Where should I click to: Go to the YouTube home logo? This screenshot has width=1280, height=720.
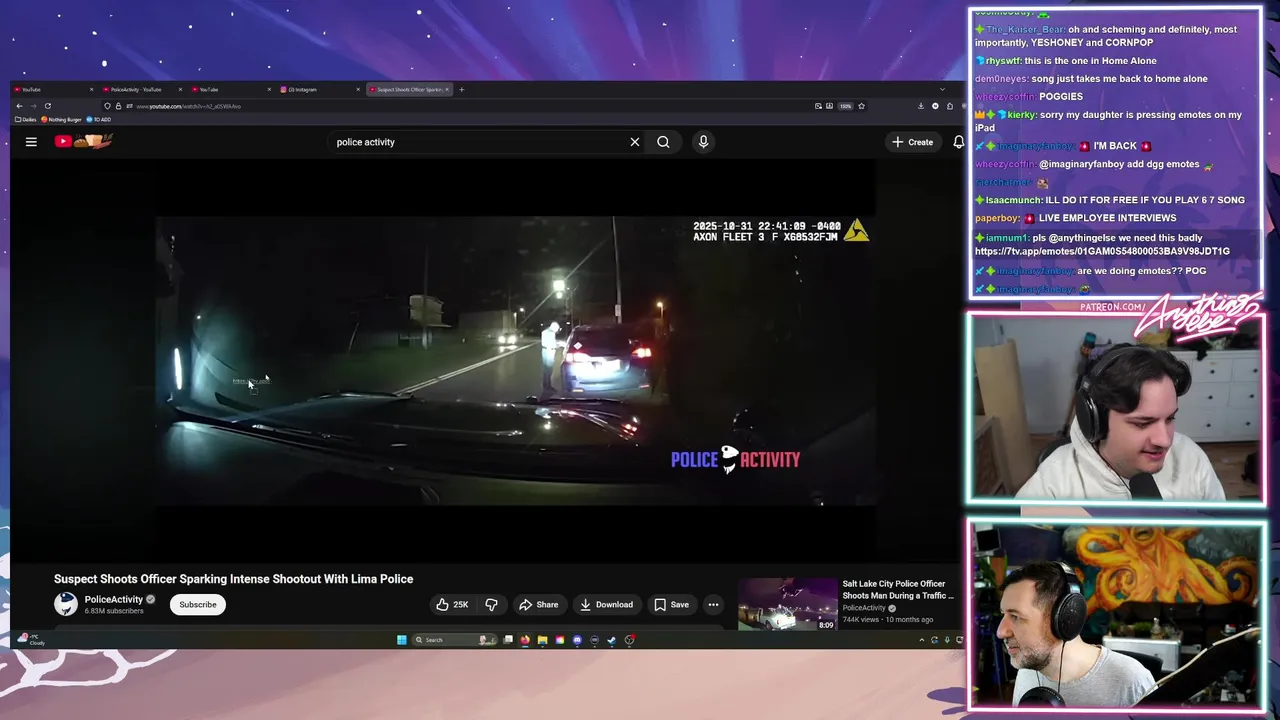tap(83, 141)
